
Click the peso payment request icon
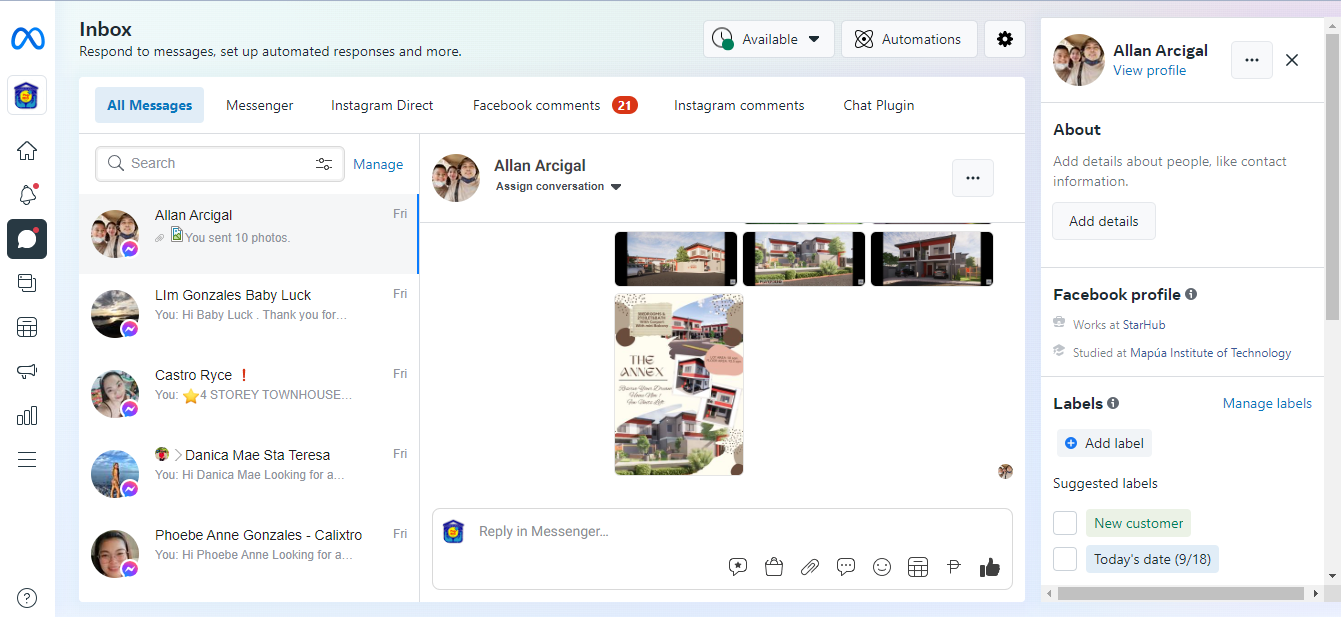[954, 567]
